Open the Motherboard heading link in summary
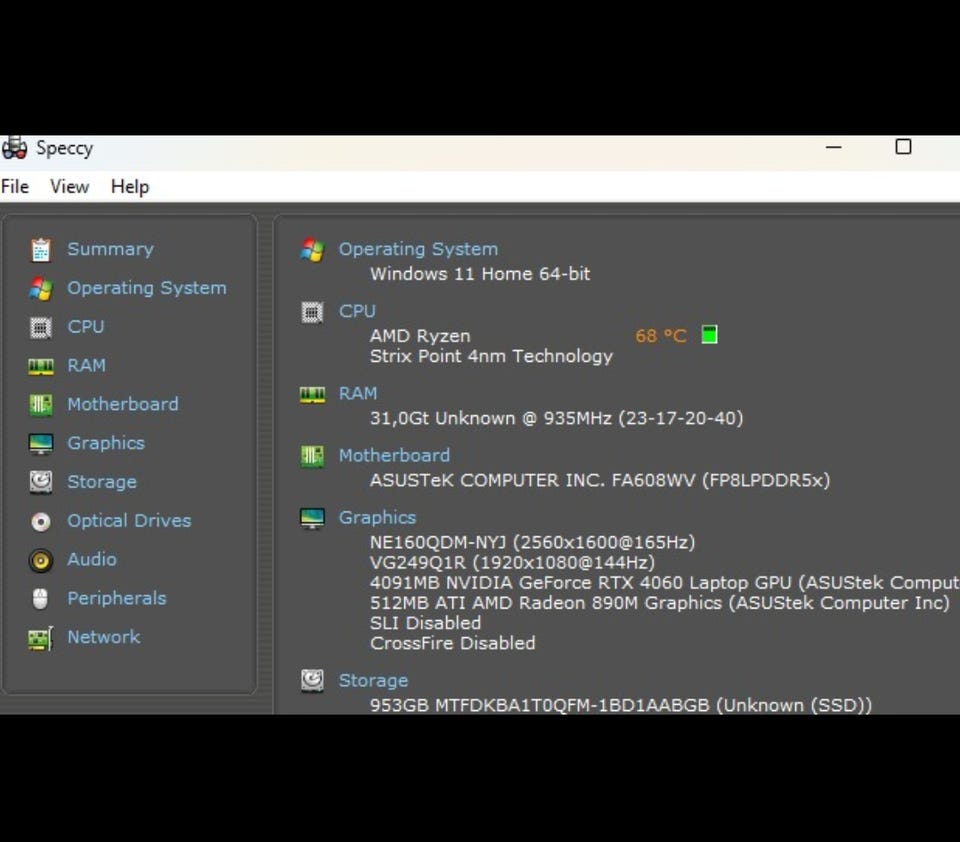Screen dimensions: 960x842 tap(394, 456)
